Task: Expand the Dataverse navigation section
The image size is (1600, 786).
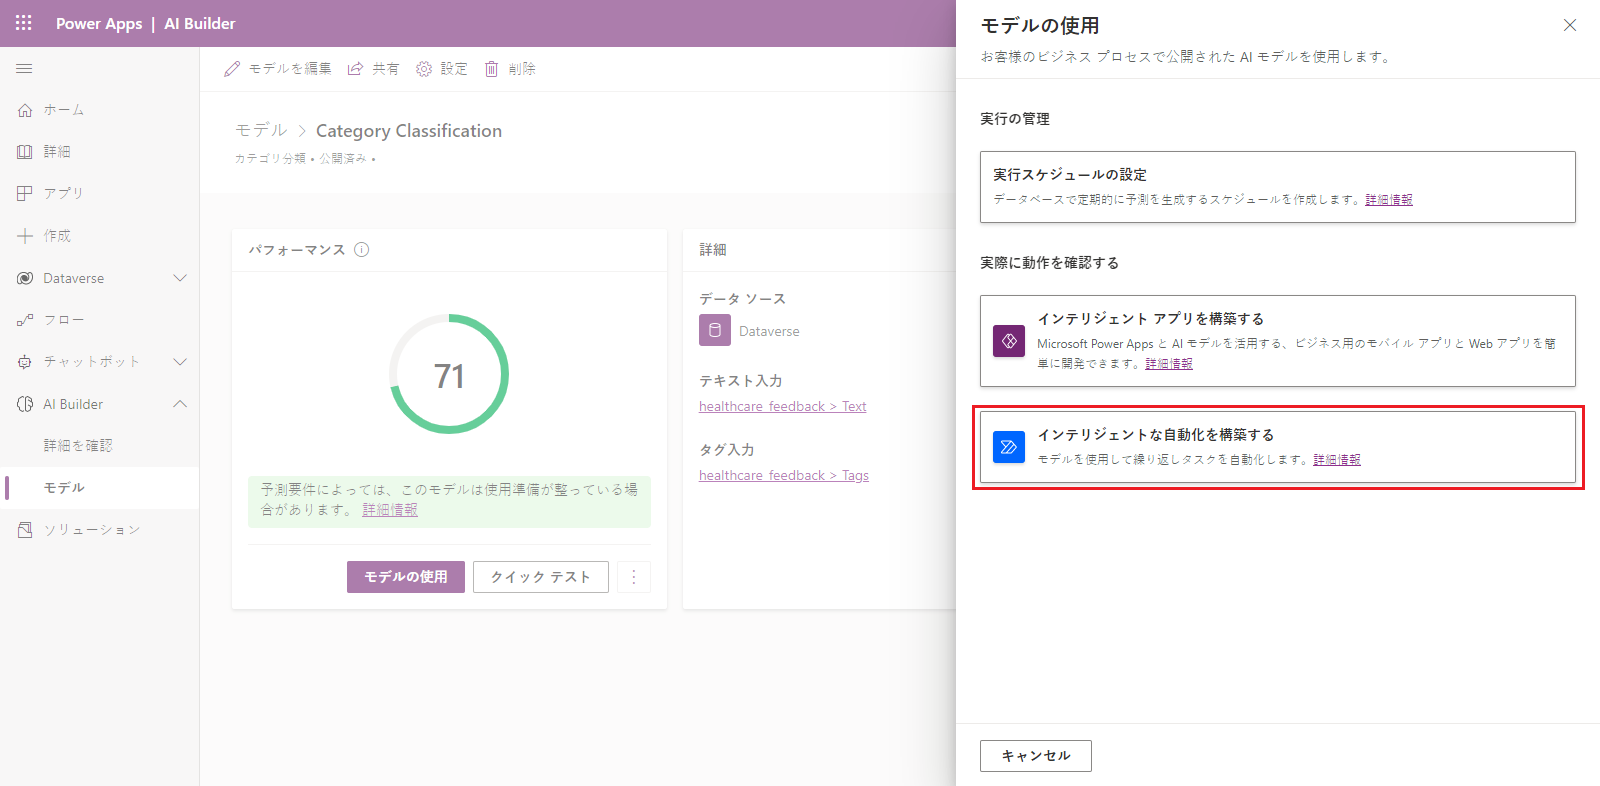Action: 180,278
